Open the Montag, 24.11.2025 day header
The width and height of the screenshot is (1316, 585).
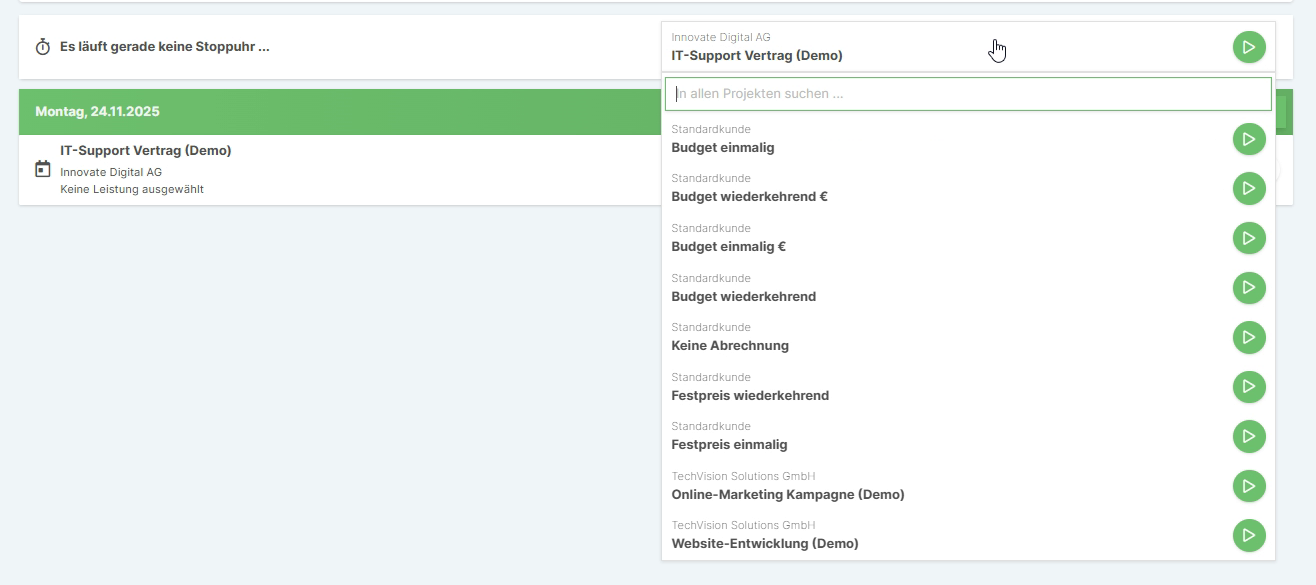98,112
